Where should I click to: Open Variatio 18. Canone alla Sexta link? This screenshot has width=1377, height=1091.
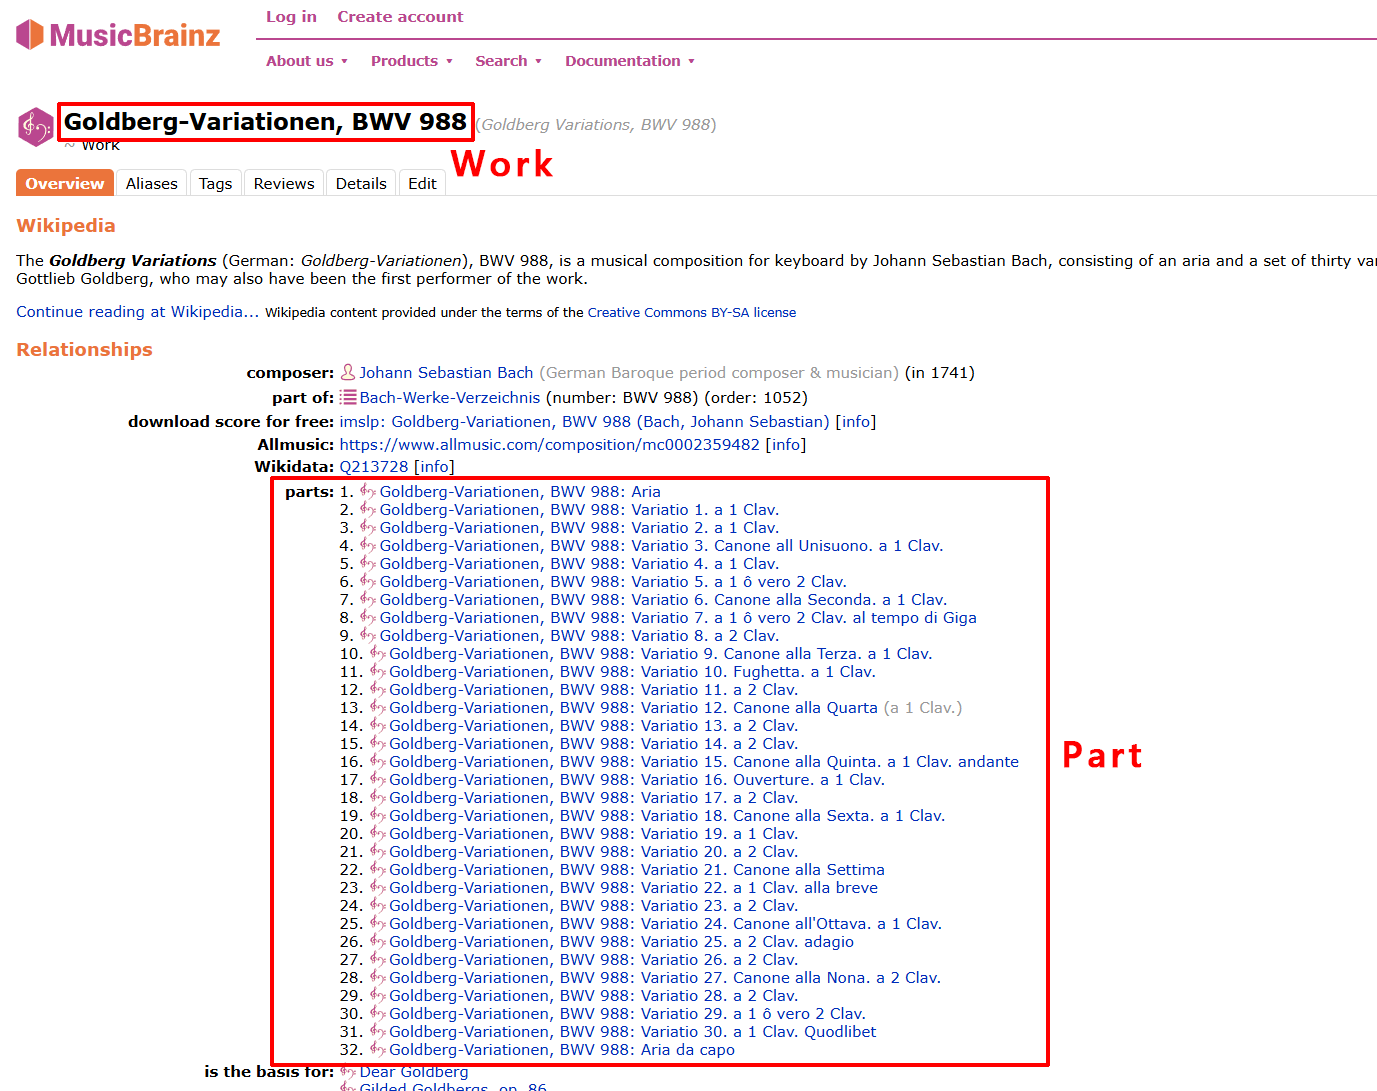[667, 816]
